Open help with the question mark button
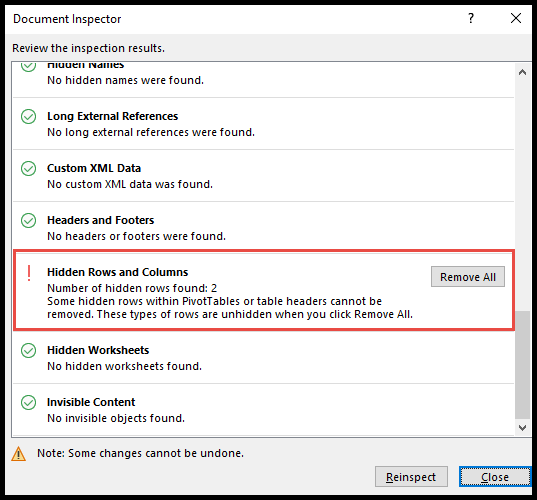This screenshot has width=537, height=500. (x=471, y=18)
